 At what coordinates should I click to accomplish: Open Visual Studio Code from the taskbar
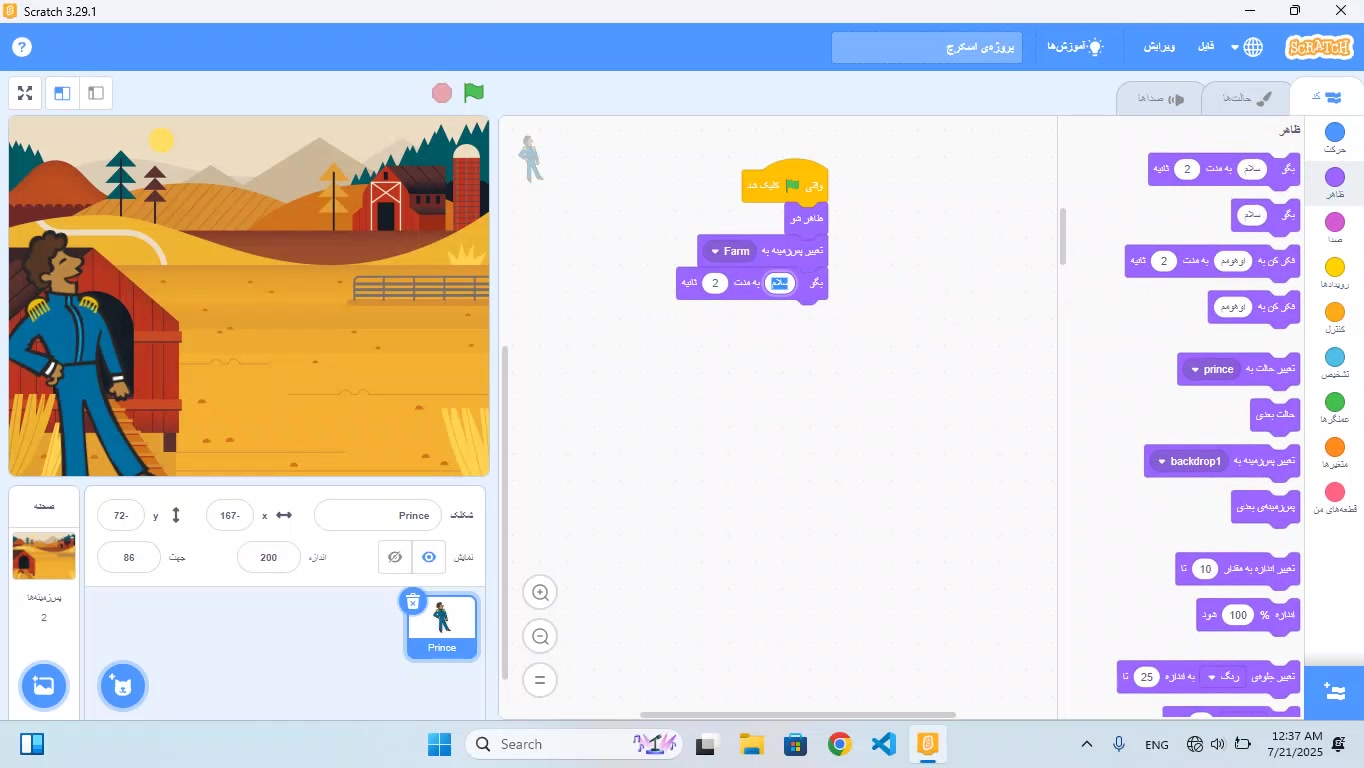tap(883, 744)
